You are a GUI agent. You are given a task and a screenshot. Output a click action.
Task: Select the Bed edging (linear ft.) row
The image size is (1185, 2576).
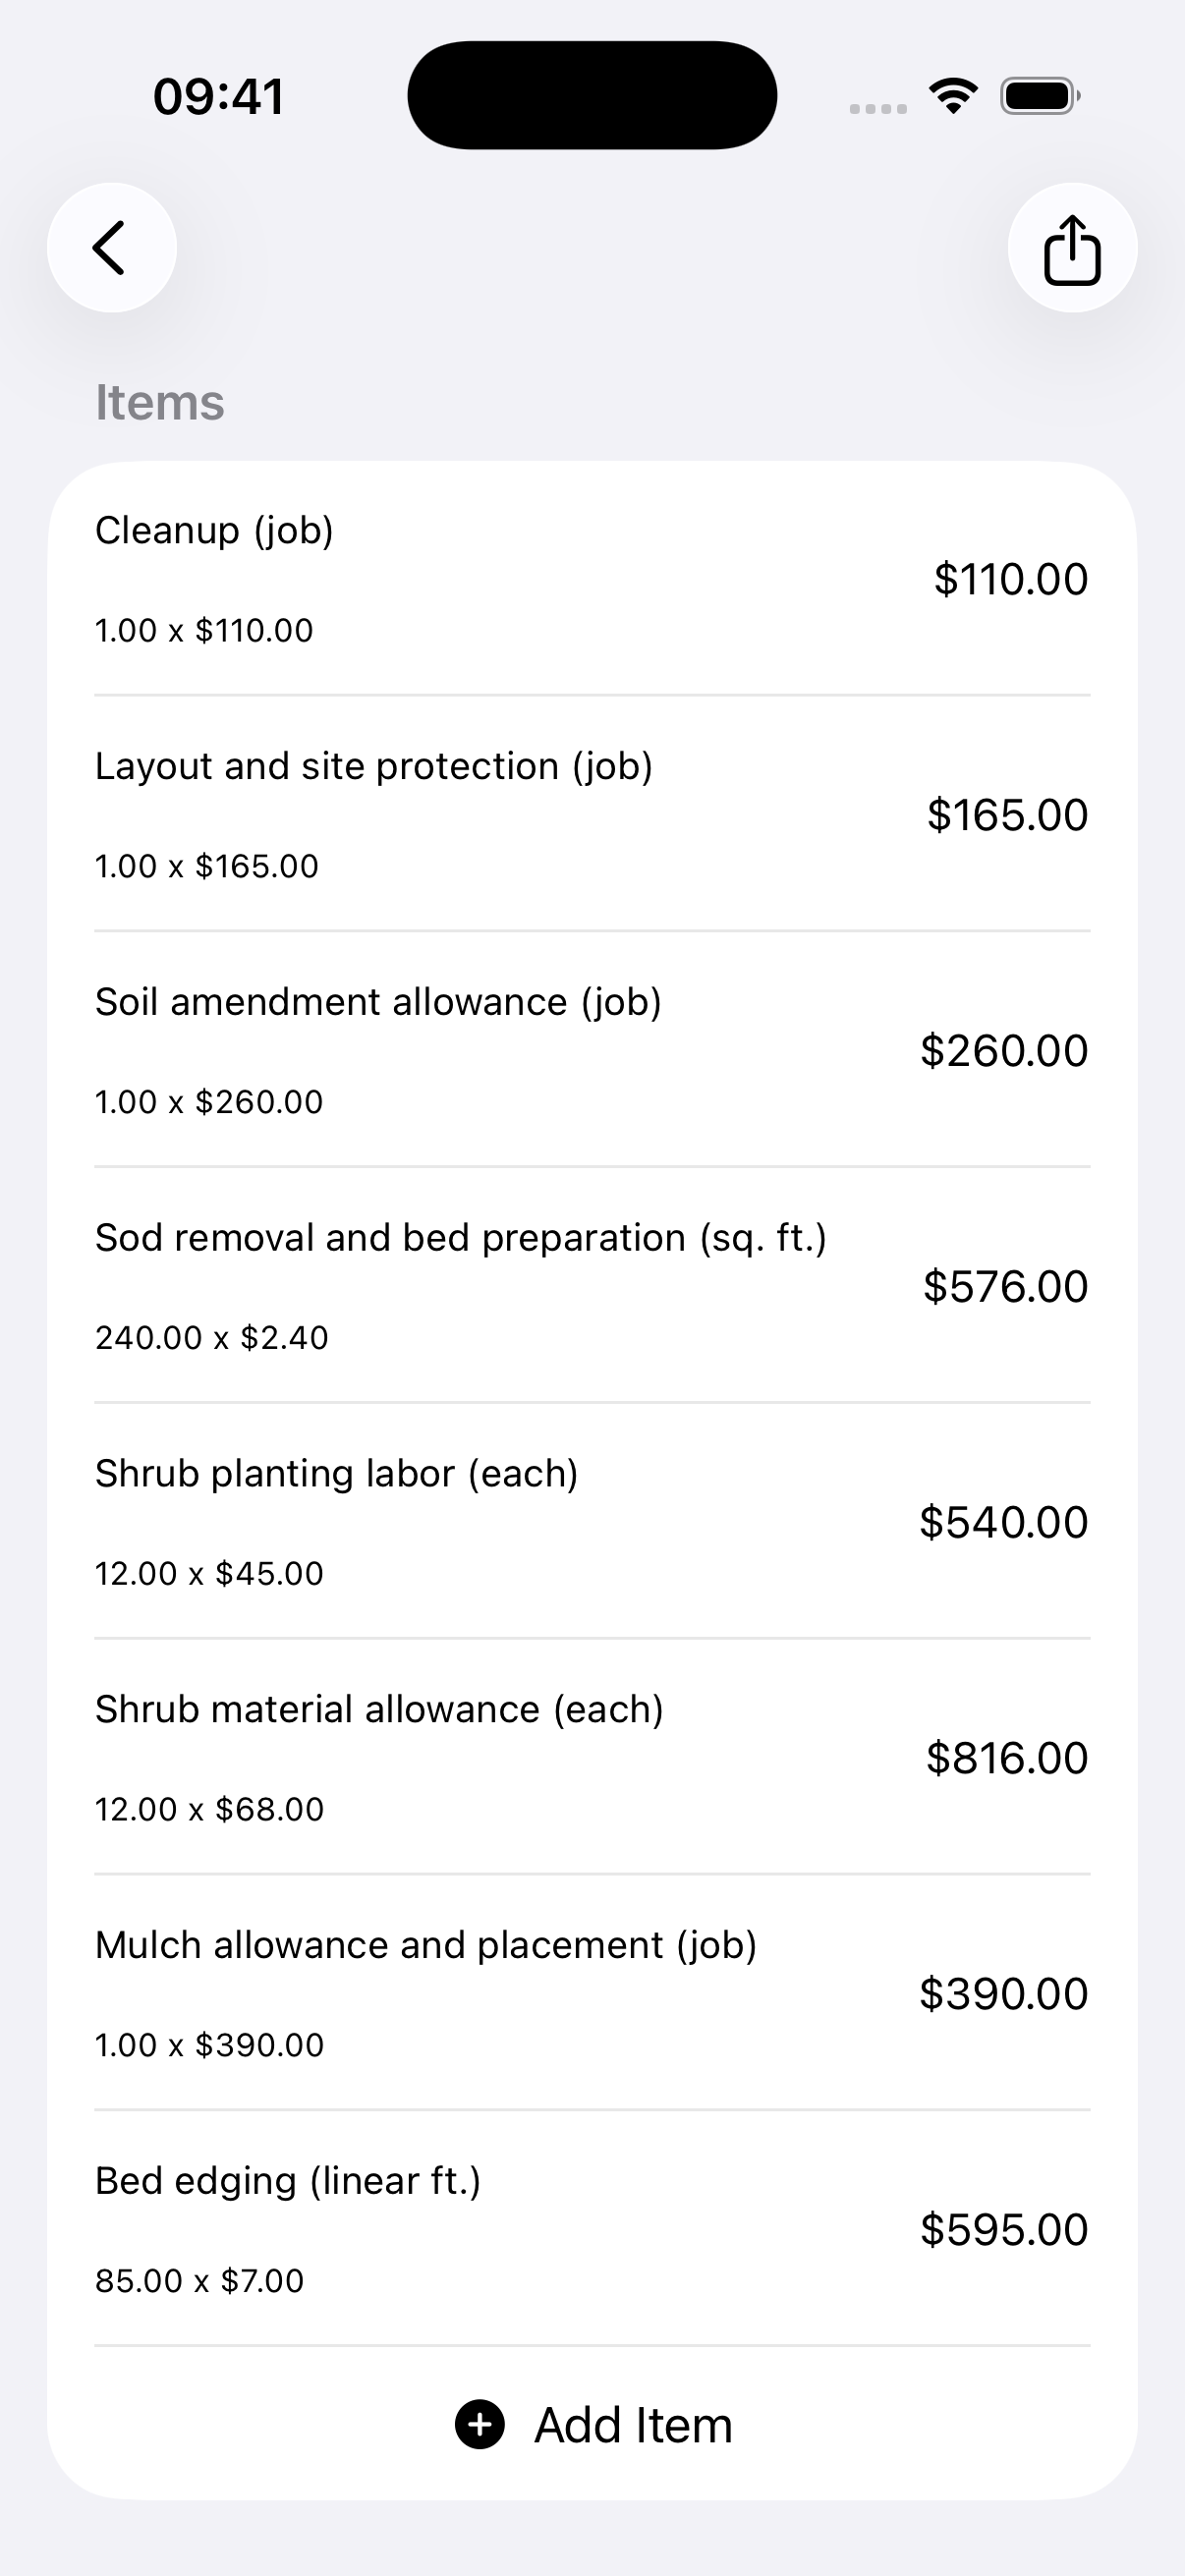pyautogui.click(x=592, y=2231)
